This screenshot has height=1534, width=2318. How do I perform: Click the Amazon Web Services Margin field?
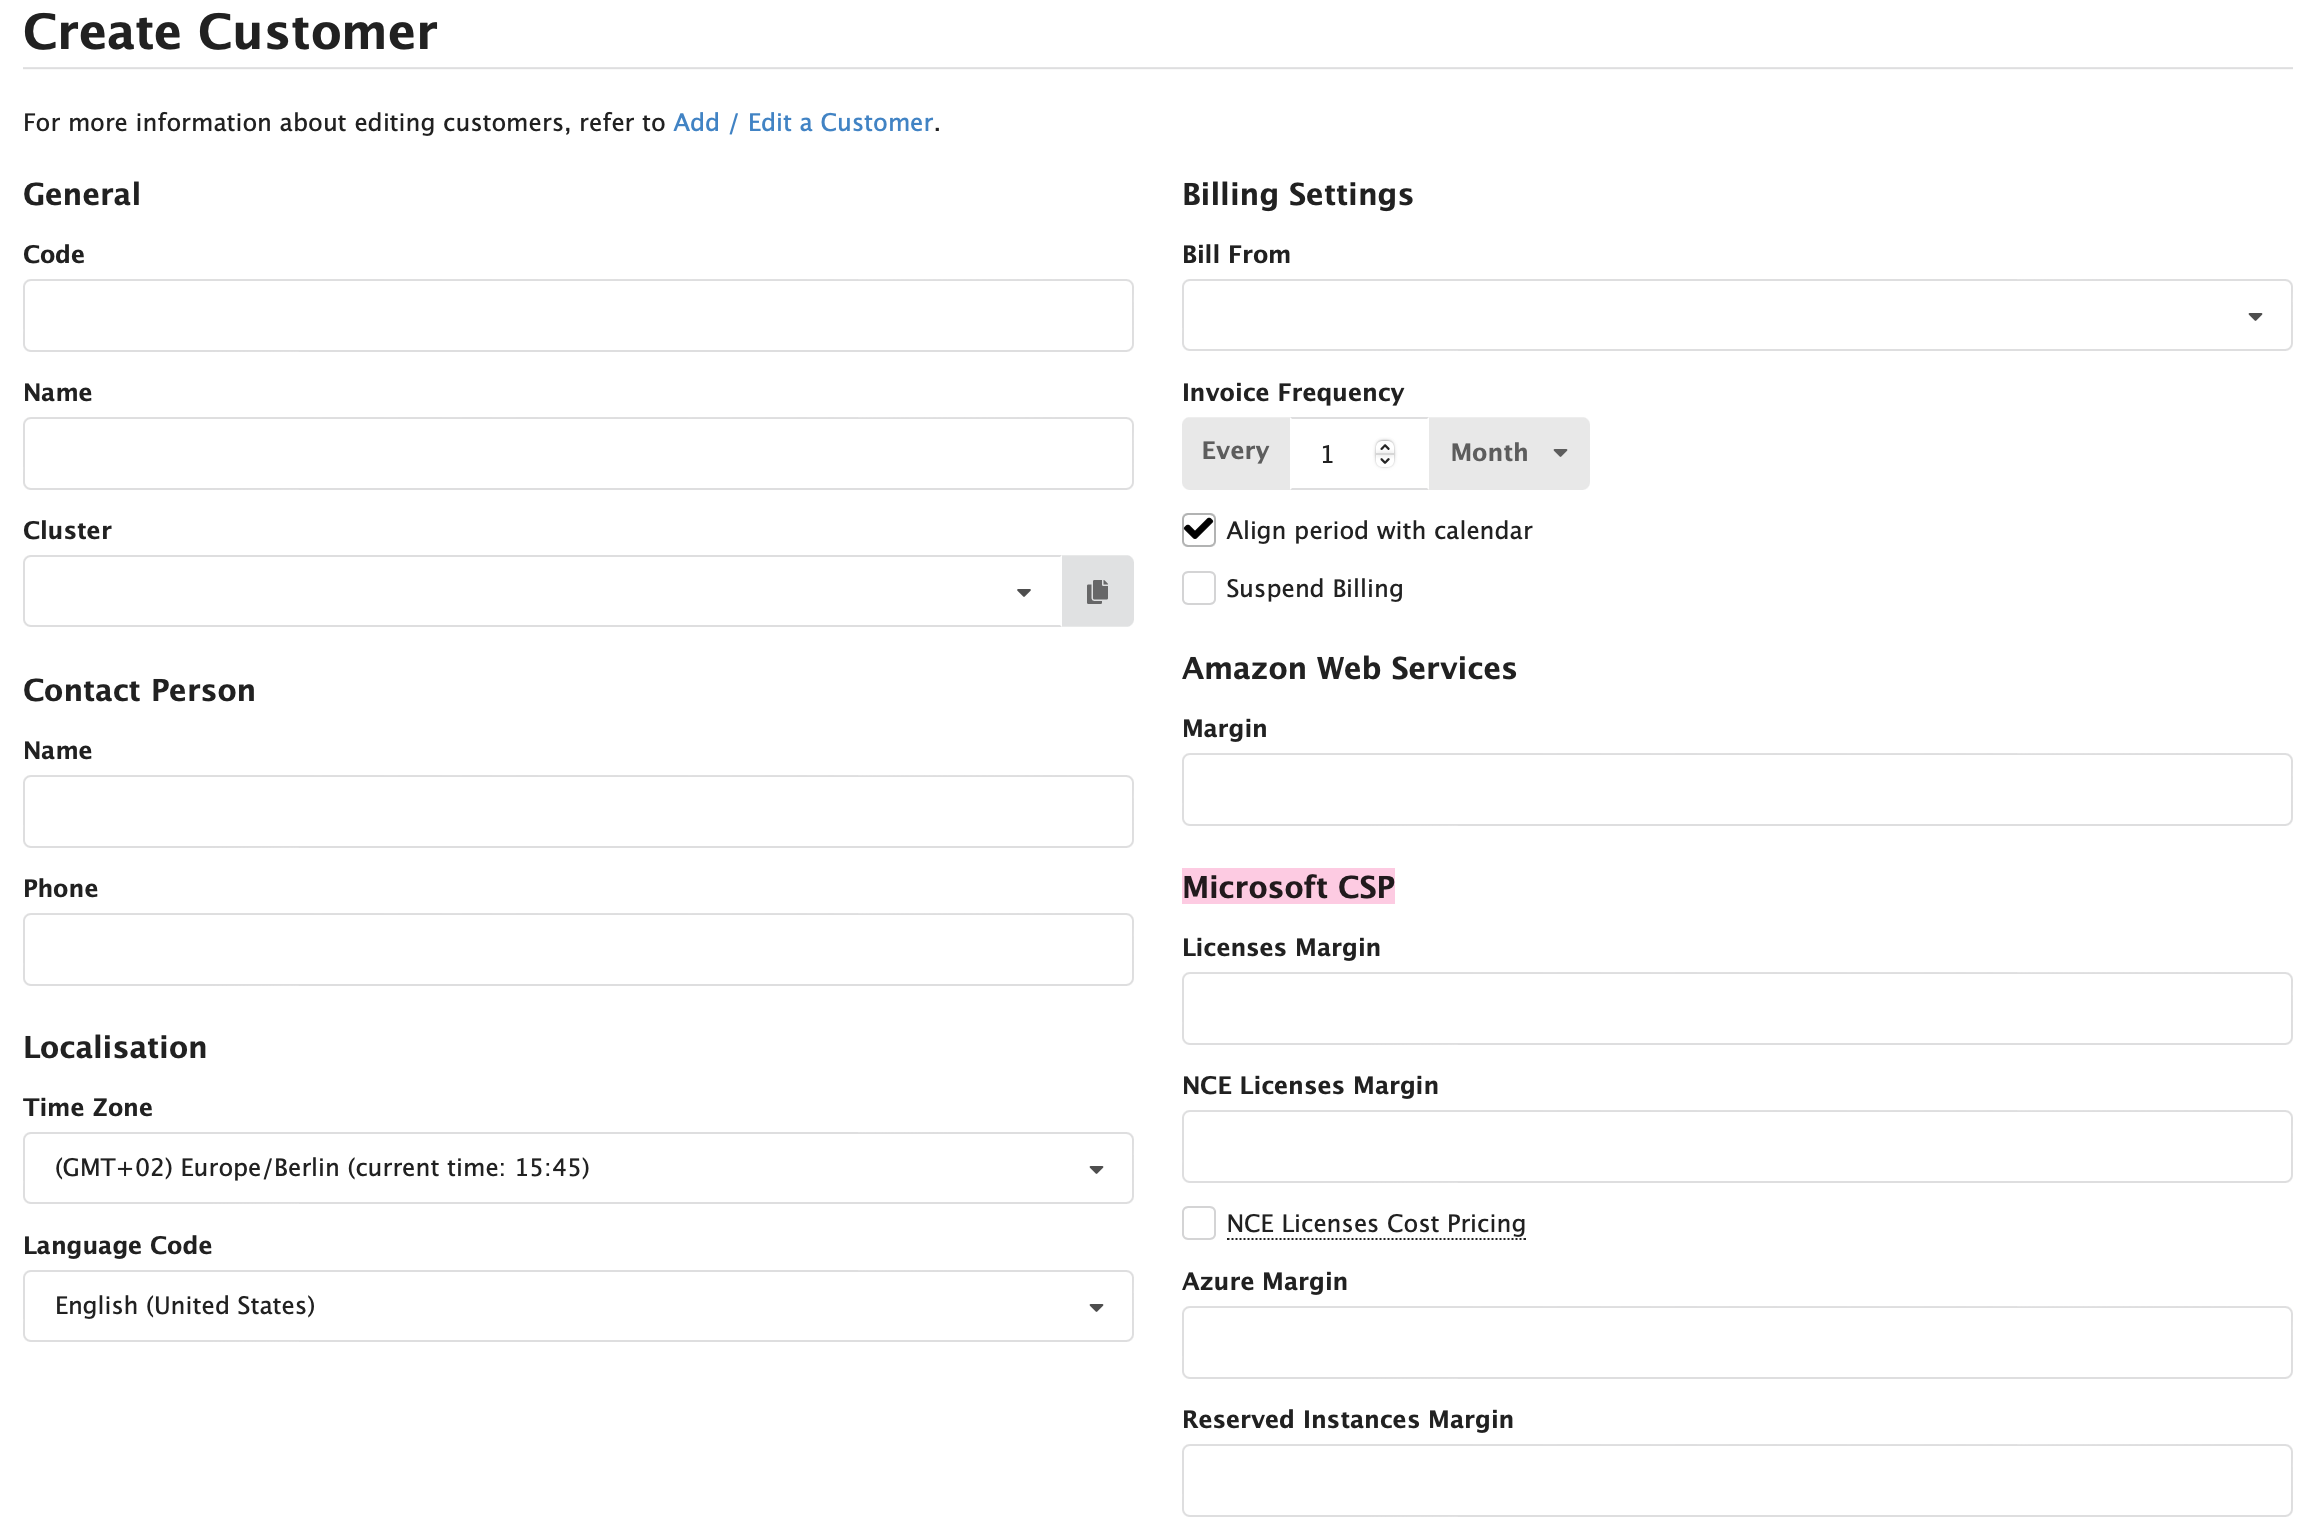1737,790
